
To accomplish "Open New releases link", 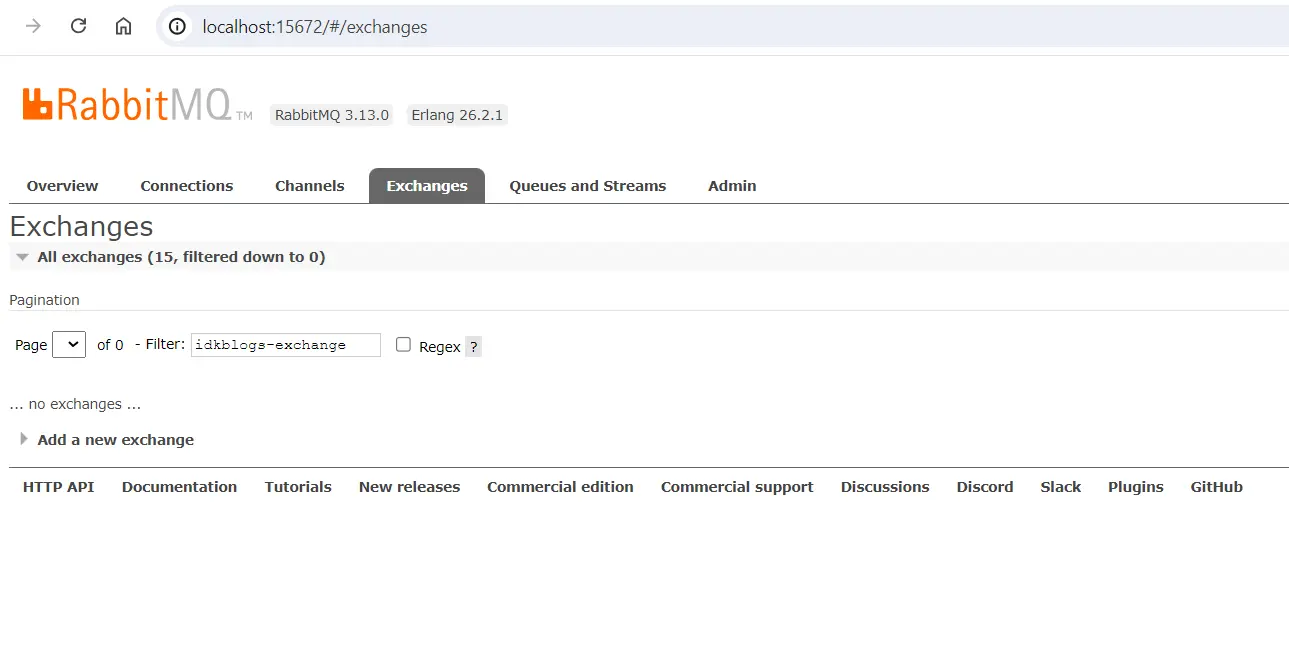I will (x=410, y=487).
